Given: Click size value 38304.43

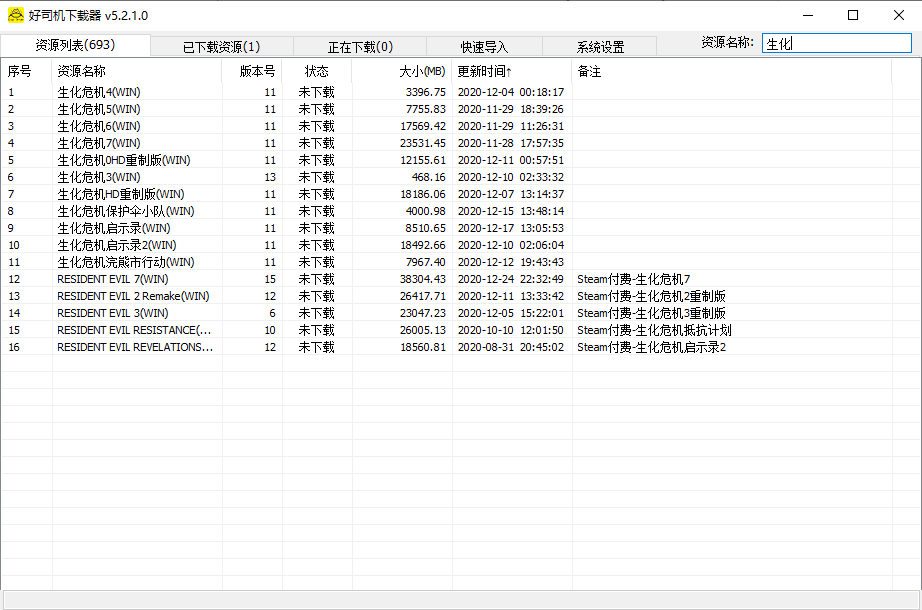Looking at the screenshot, I should [x=423, y=279].
